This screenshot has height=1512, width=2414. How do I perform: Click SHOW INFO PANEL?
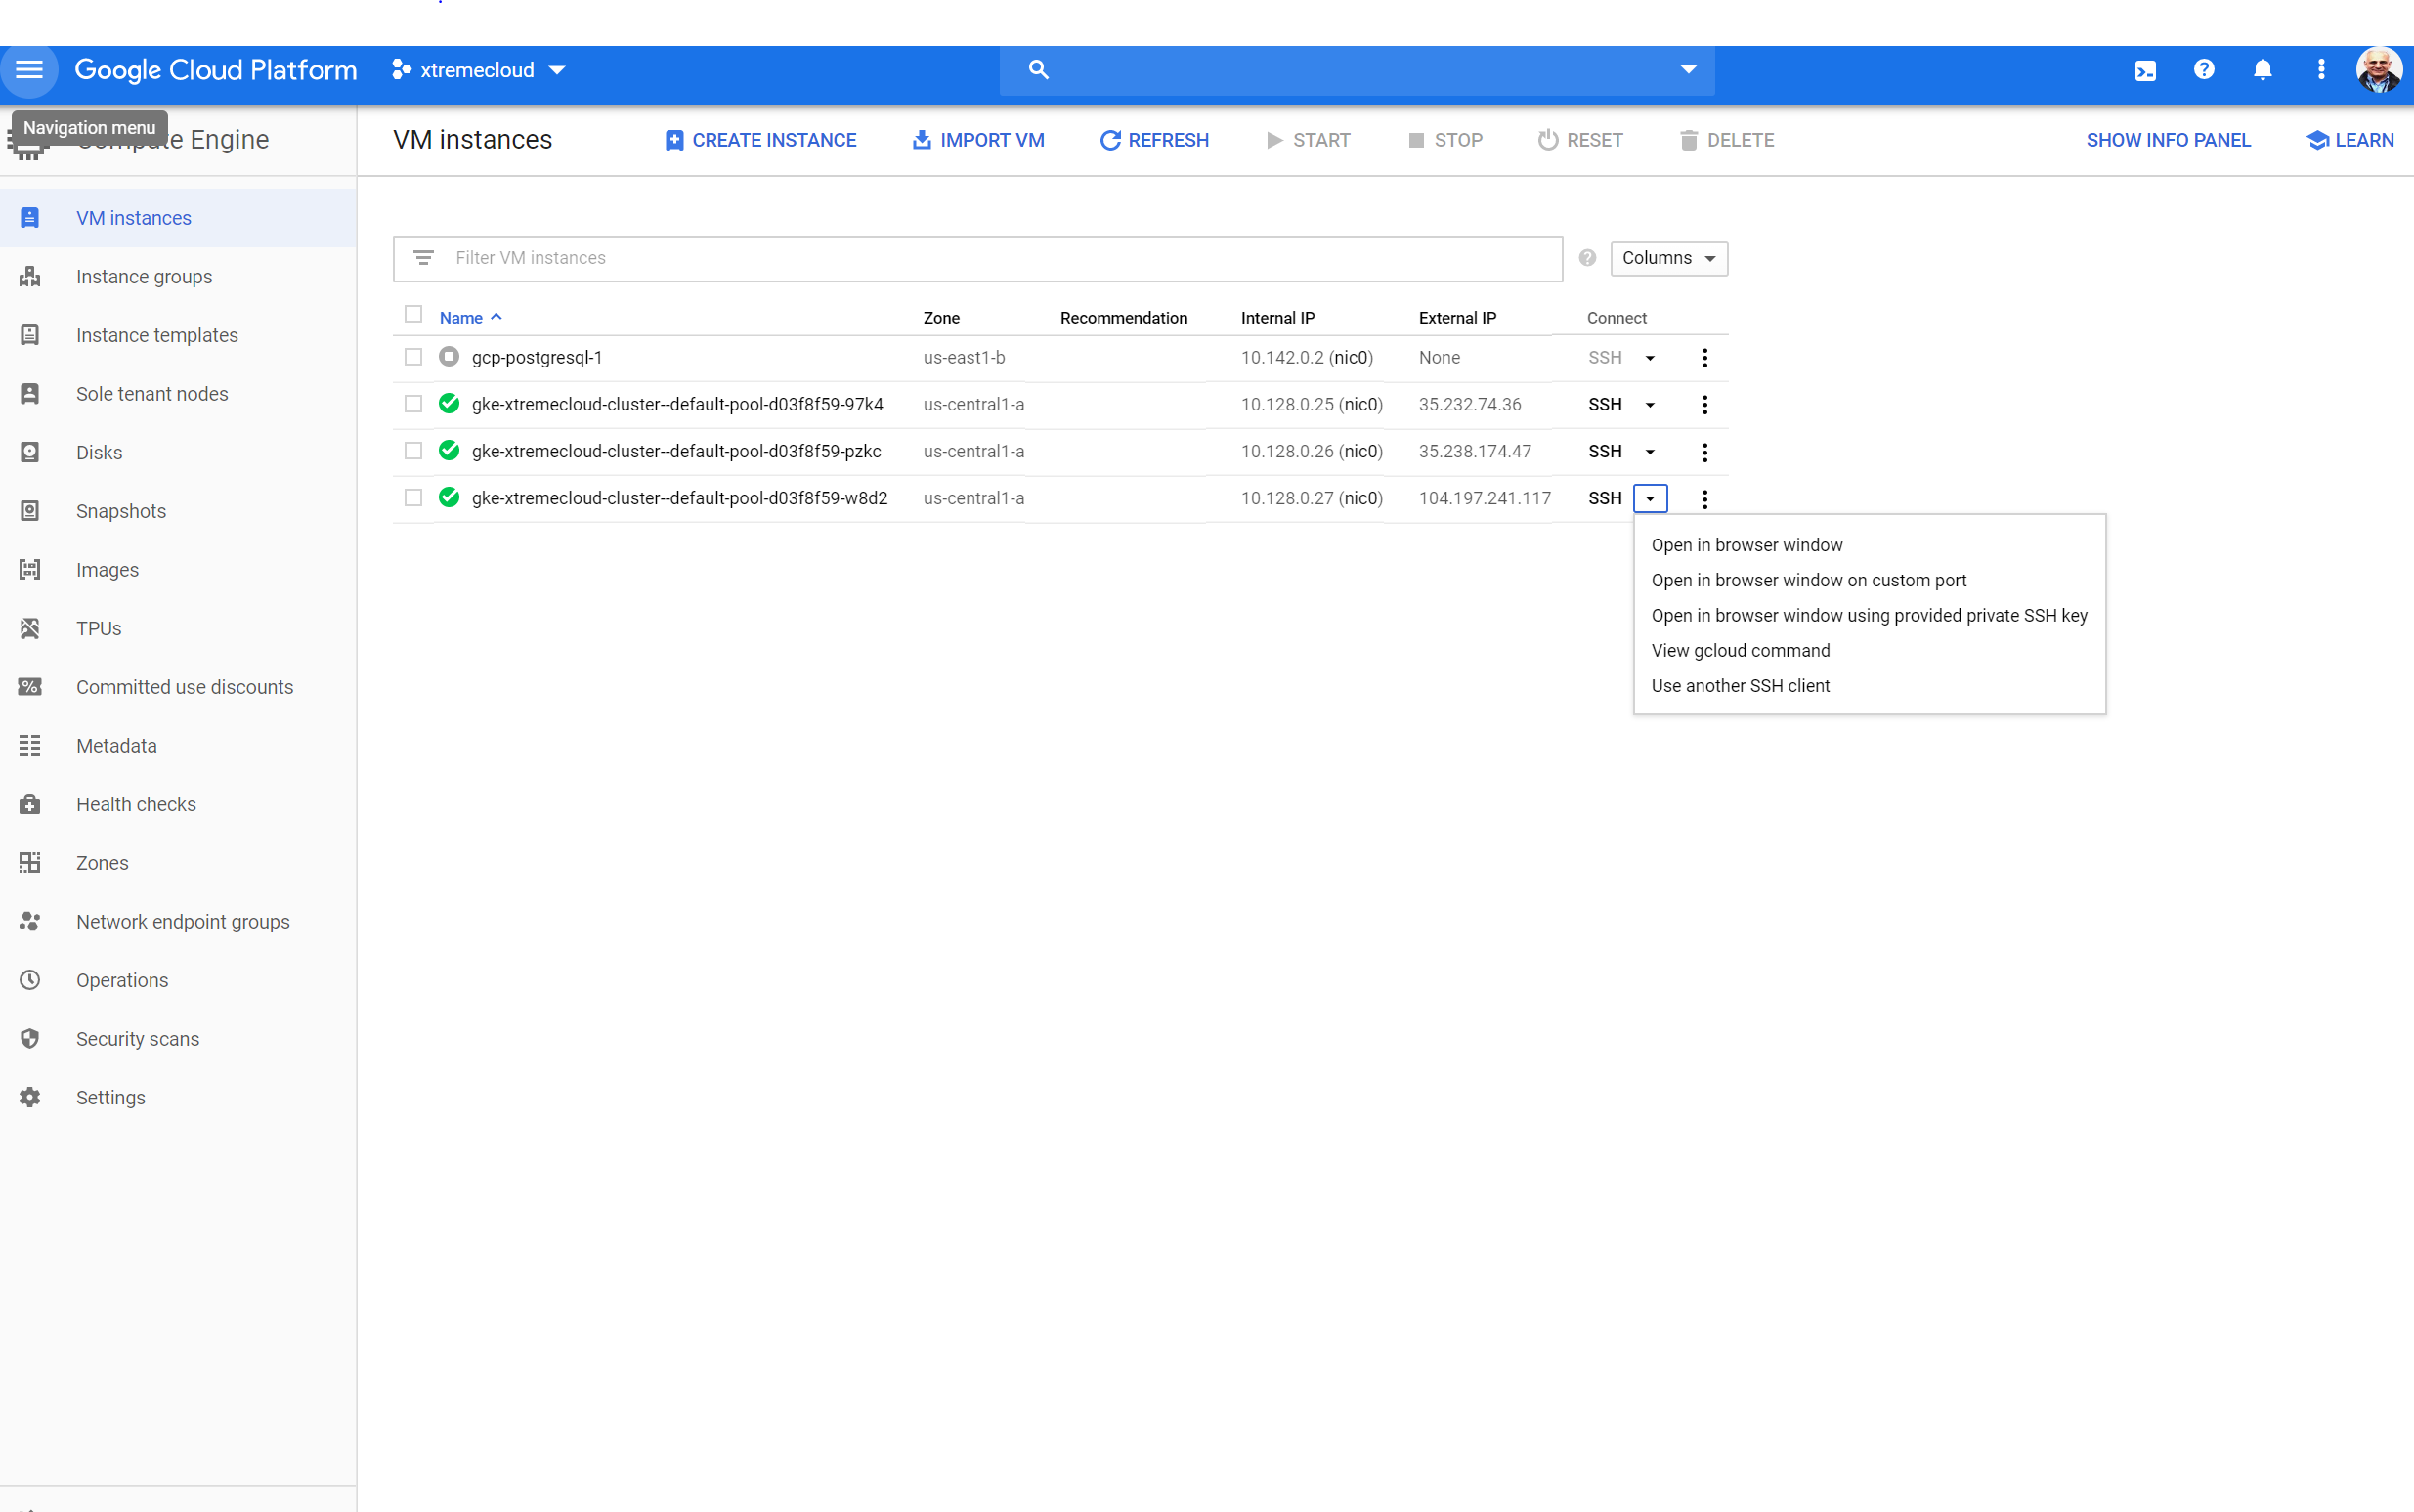point(2168,141)
